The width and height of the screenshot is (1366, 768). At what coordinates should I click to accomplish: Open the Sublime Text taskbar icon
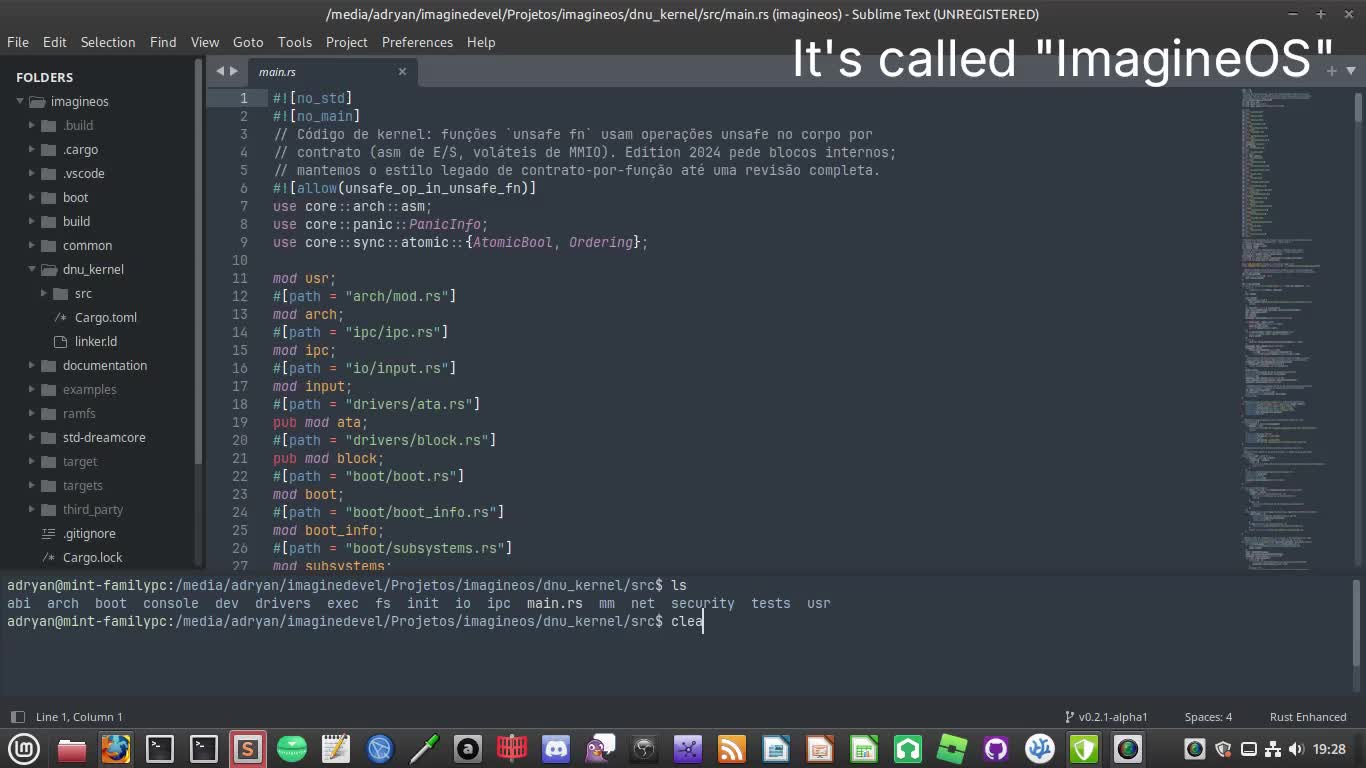point(247,748)
